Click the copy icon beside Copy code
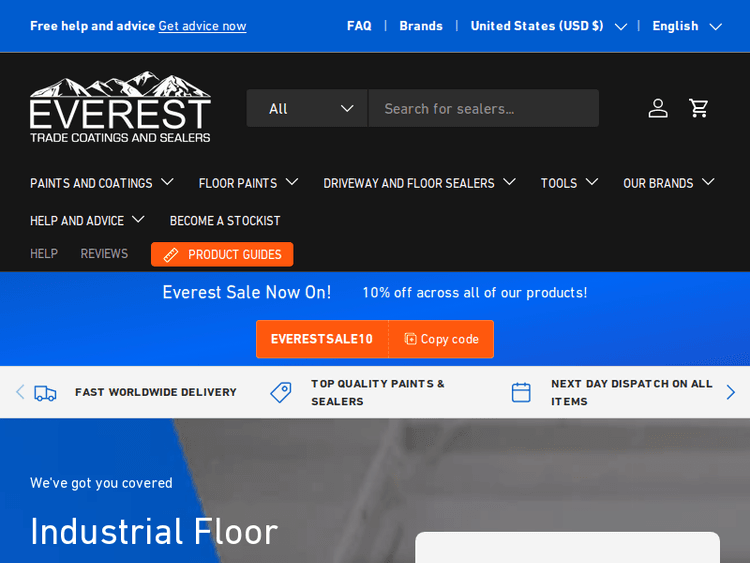750x563 pixels. pos(410,339)
